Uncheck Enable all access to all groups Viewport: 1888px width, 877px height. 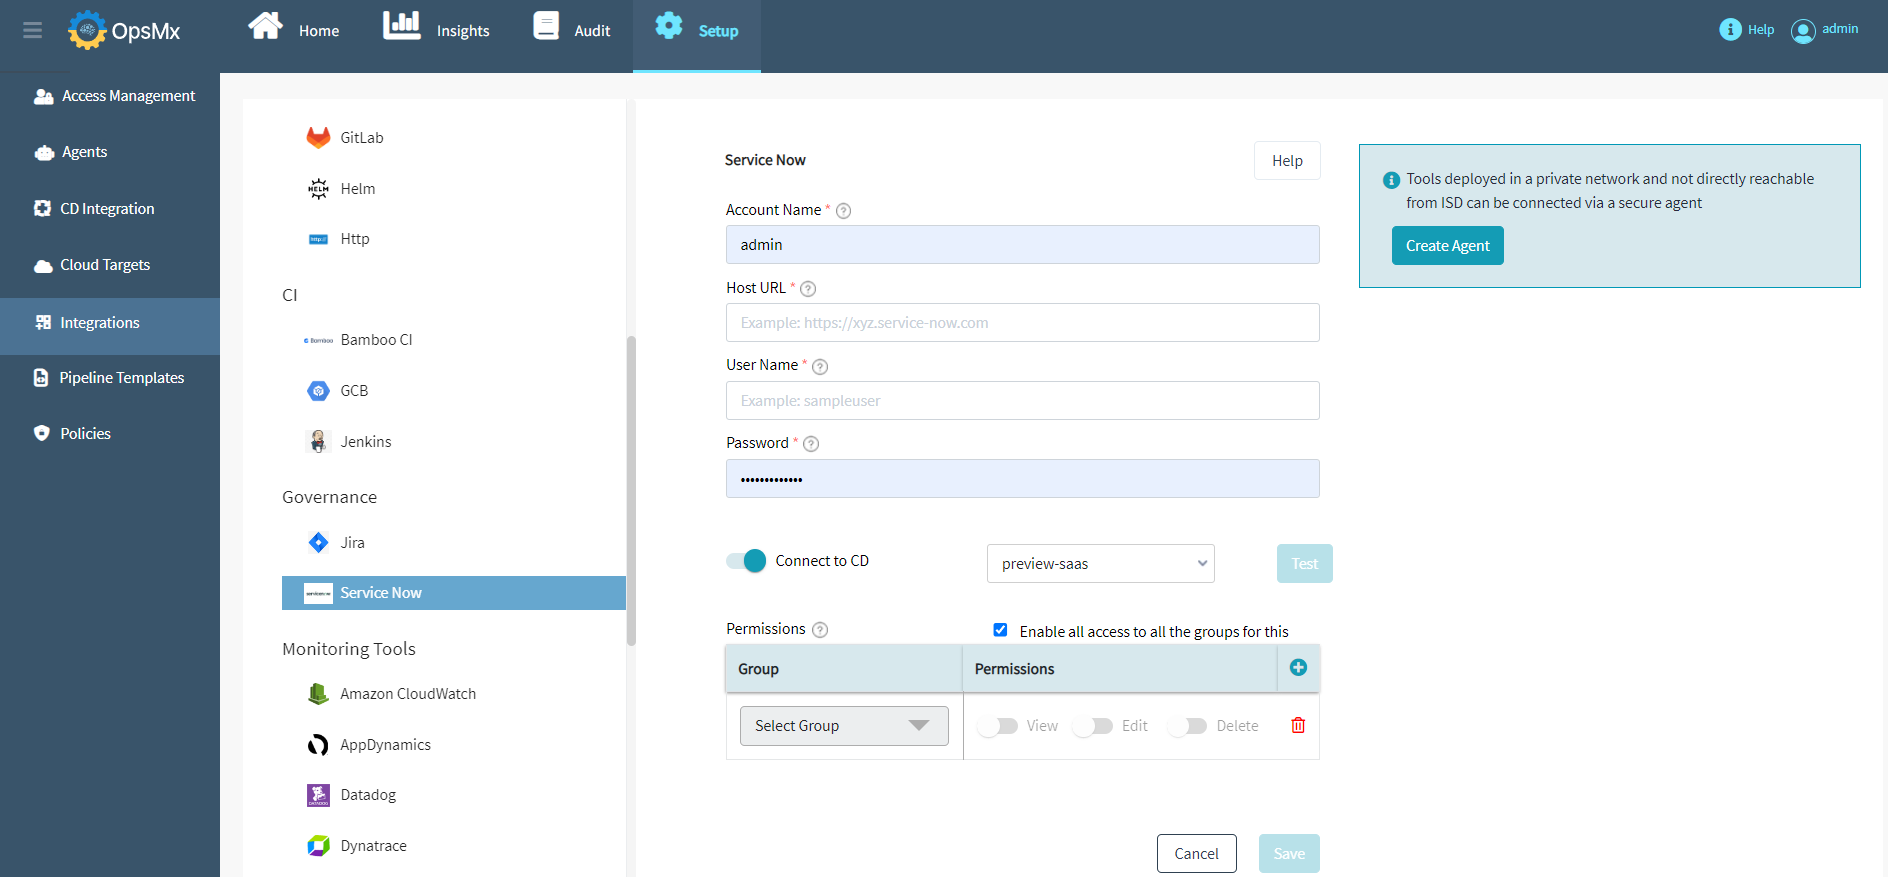(x=1000, y=630)
